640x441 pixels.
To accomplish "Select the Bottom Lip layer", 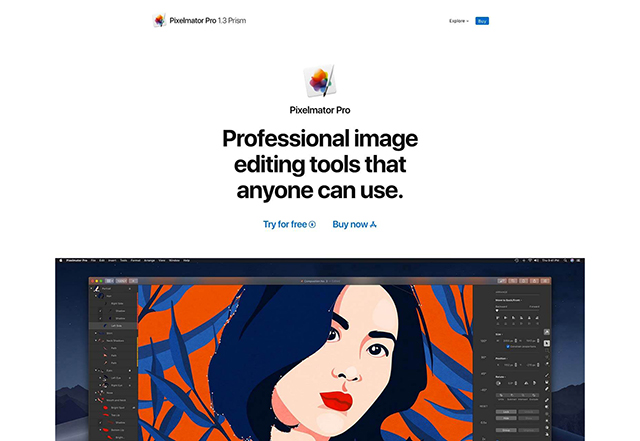I will click(x=113, y=430).
